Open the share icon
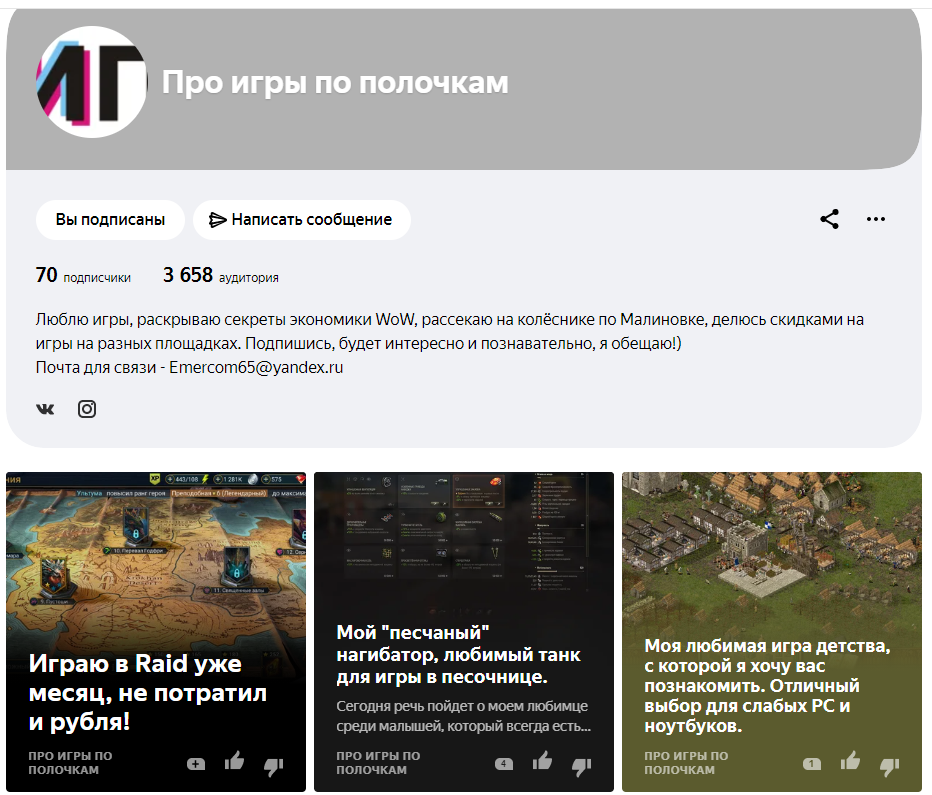The height and width of the screenshot is (795, 932). [830, 219]
